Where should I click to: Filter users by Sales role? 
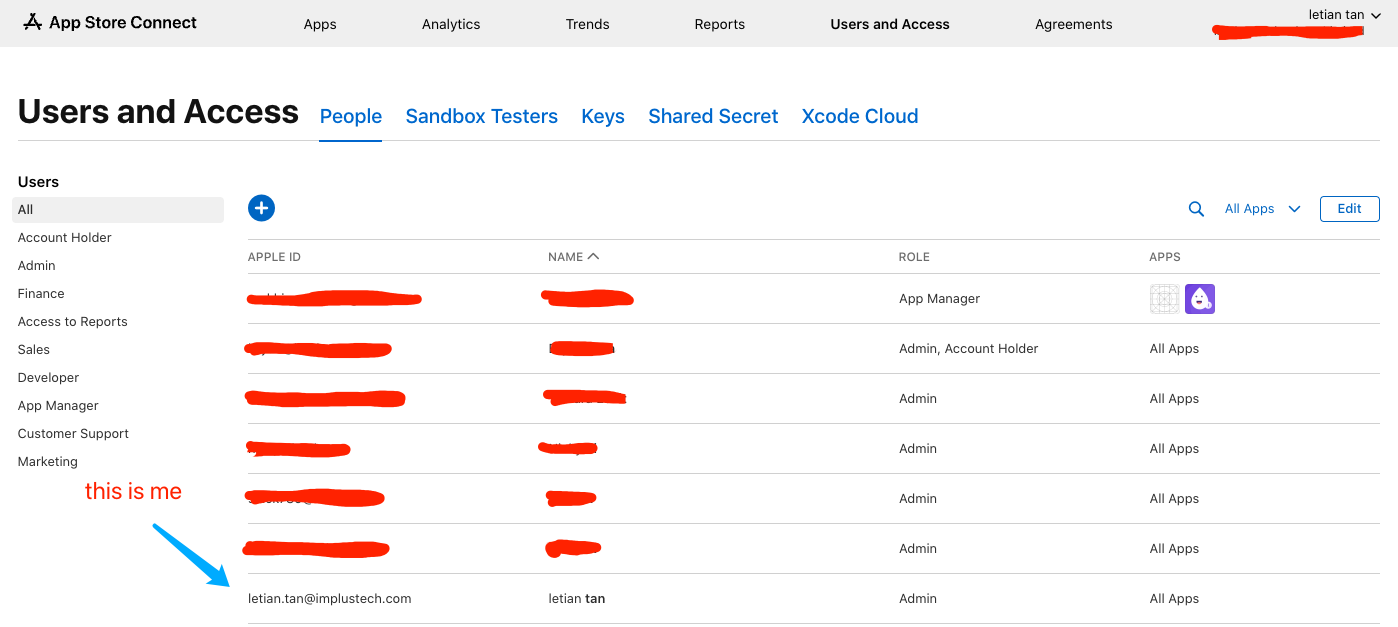[34, 350]
